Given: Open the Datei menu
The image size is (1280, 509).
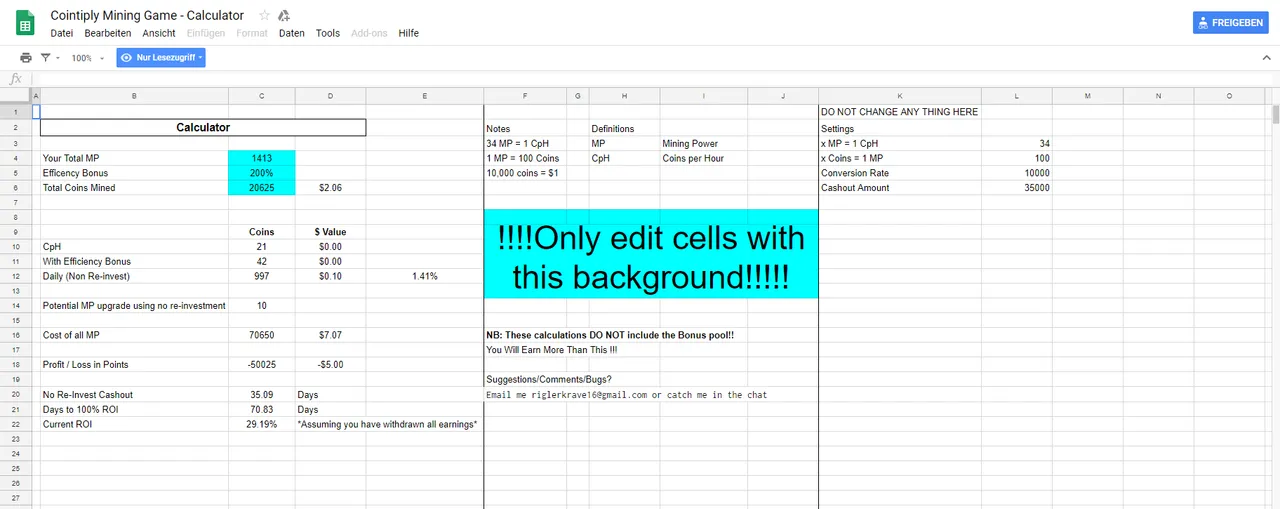Looking at the screenshot, I should (62, 33).
